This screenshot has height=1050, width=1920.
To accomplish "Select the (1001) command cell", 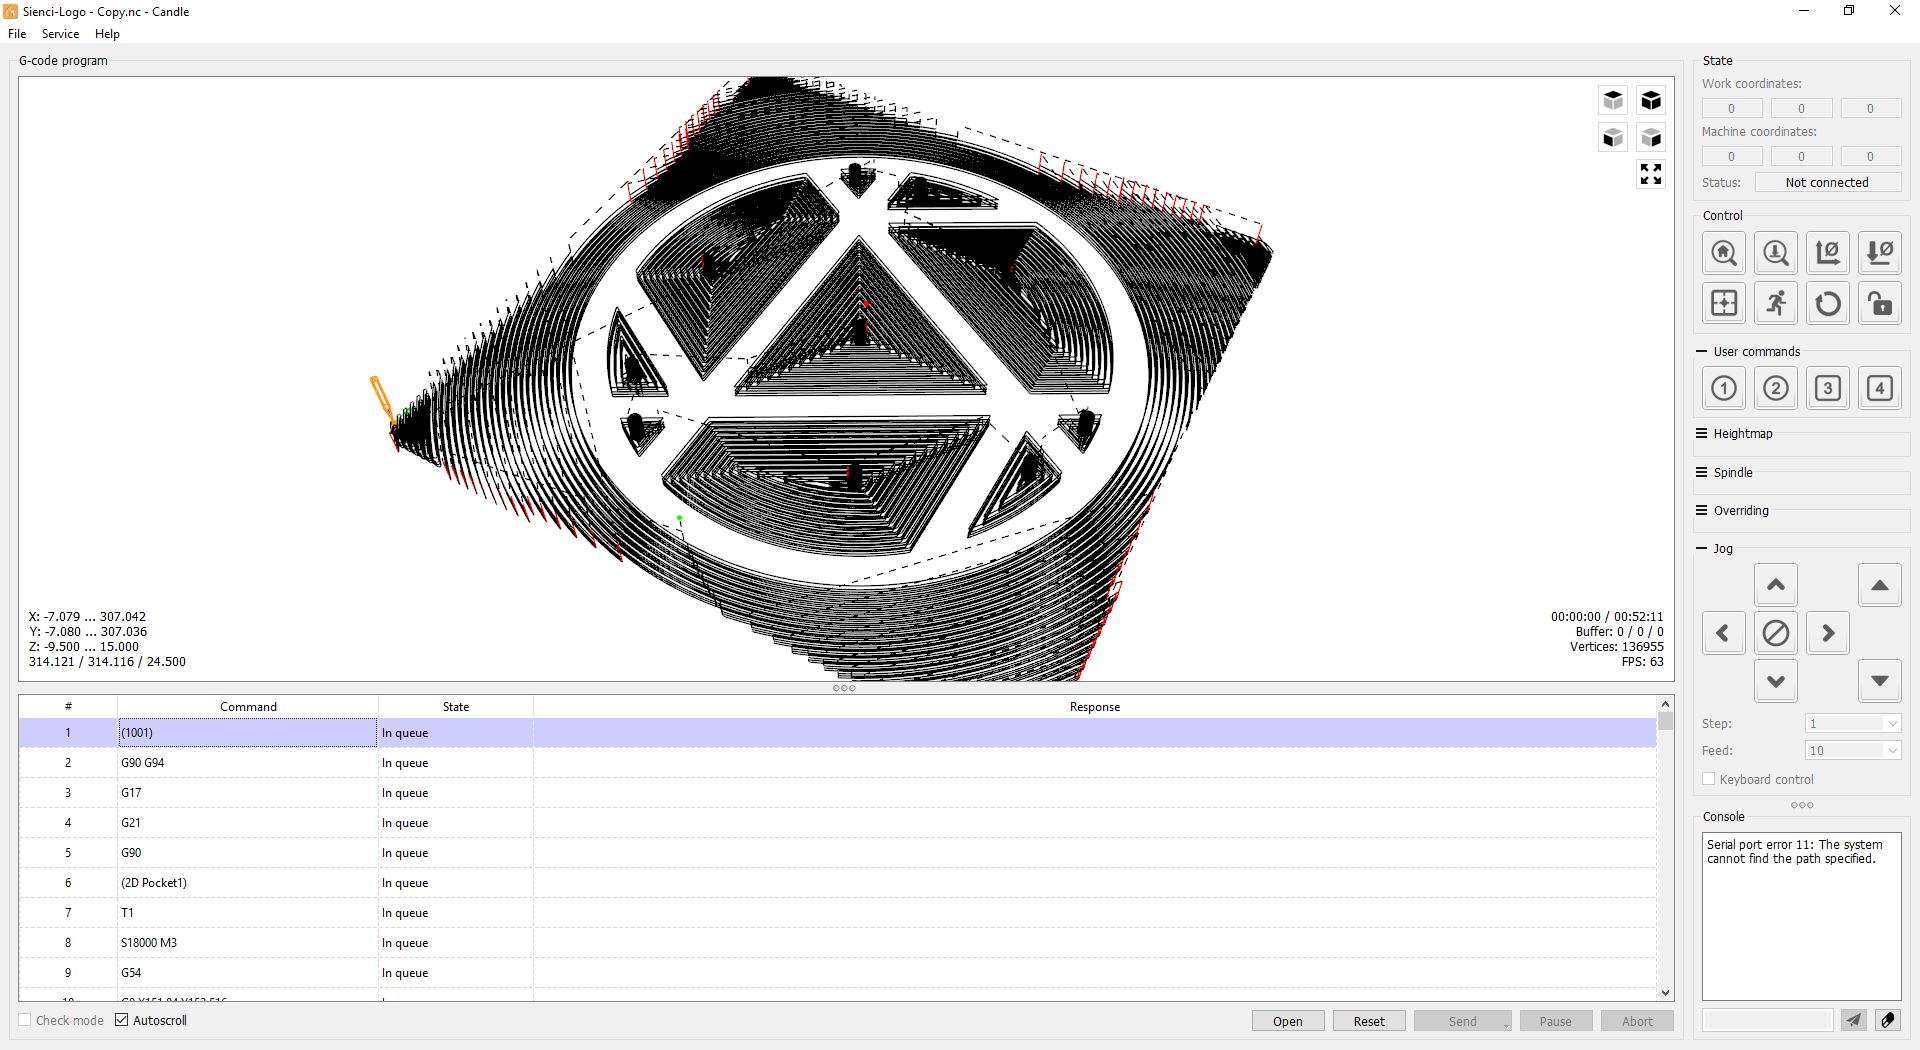I will [x=248, y=733].
